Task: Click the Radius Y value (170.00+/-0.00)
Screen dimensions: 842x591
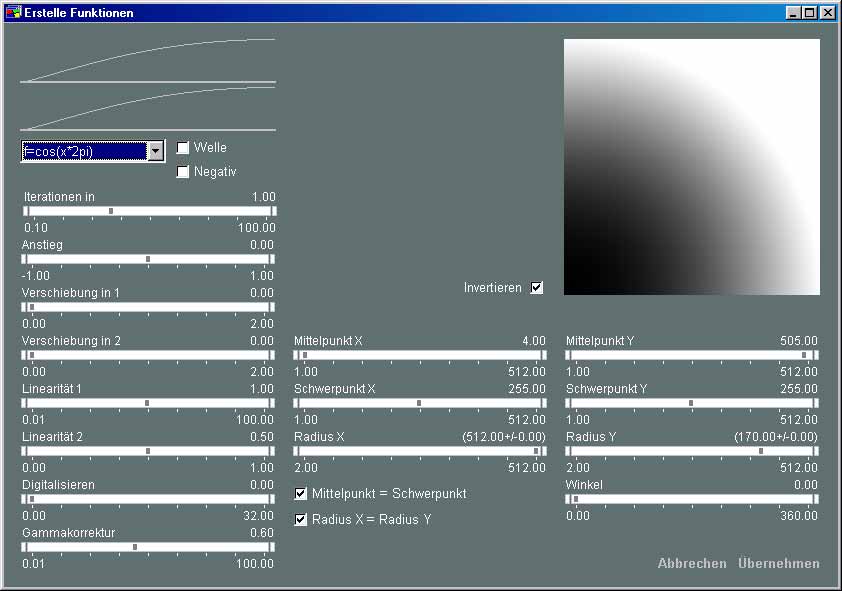Action: click(775, 437)
